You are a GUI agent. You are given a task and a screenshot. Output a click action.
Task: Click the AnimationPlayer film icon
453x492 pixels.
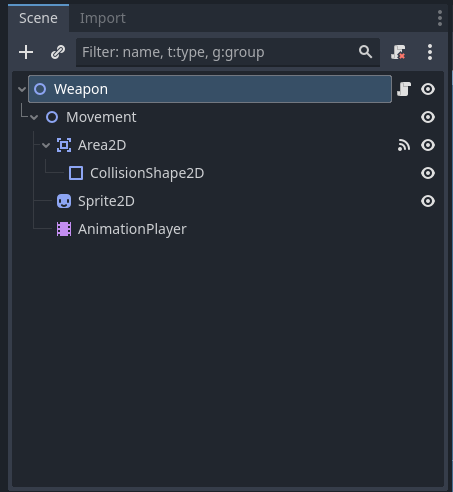pos(64,229)
